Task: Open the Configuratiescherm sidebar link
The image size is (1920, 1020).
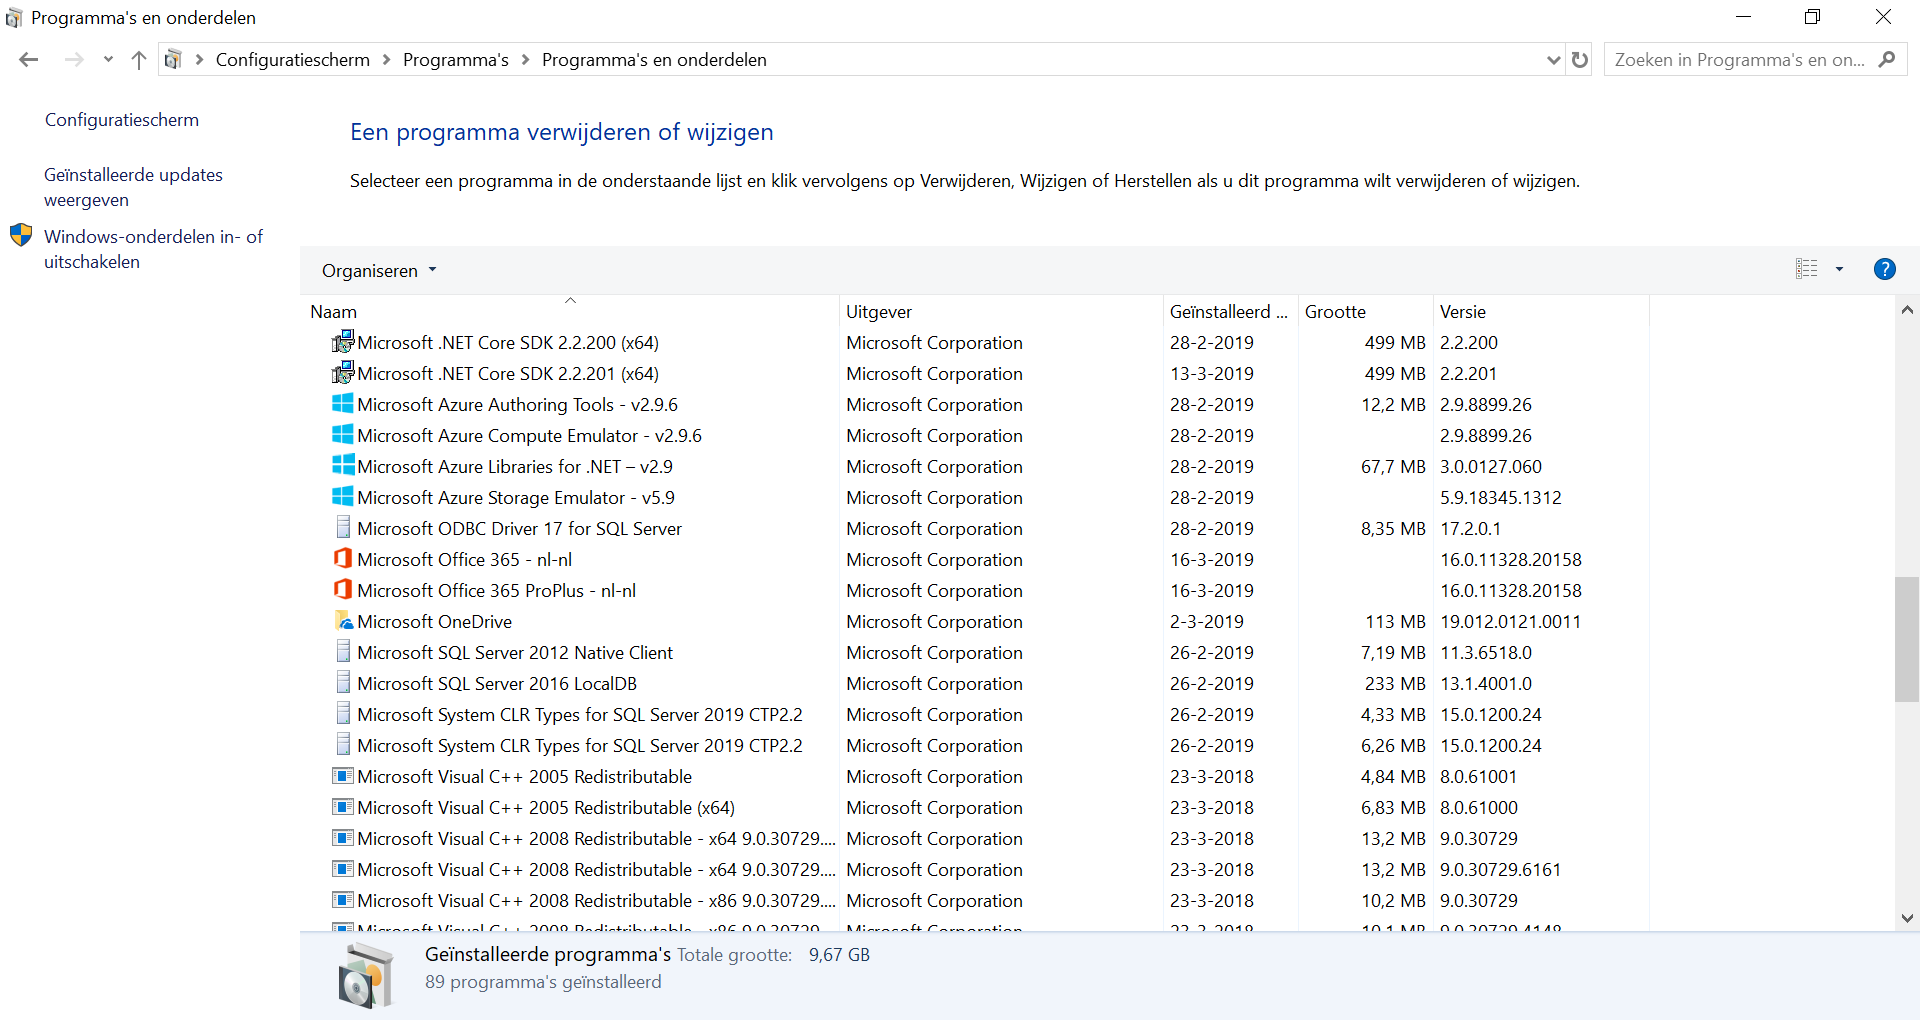Action: click(122, 120)
